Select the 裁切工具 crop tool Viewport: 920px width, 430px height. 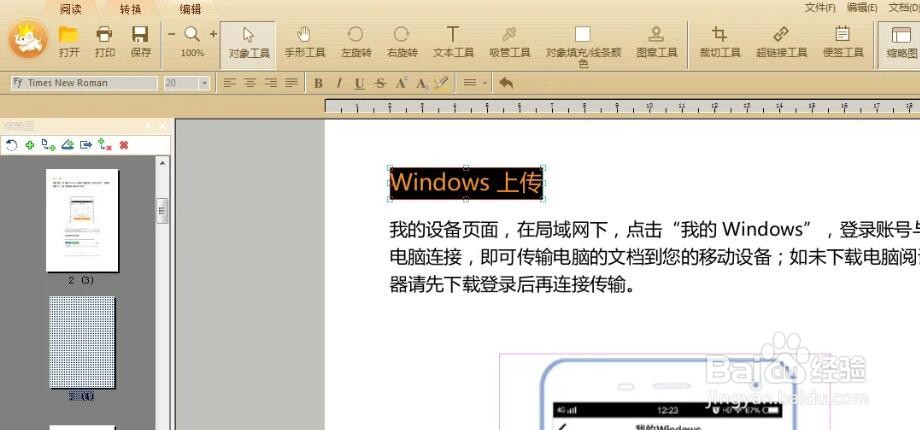[x=719, y=41]
